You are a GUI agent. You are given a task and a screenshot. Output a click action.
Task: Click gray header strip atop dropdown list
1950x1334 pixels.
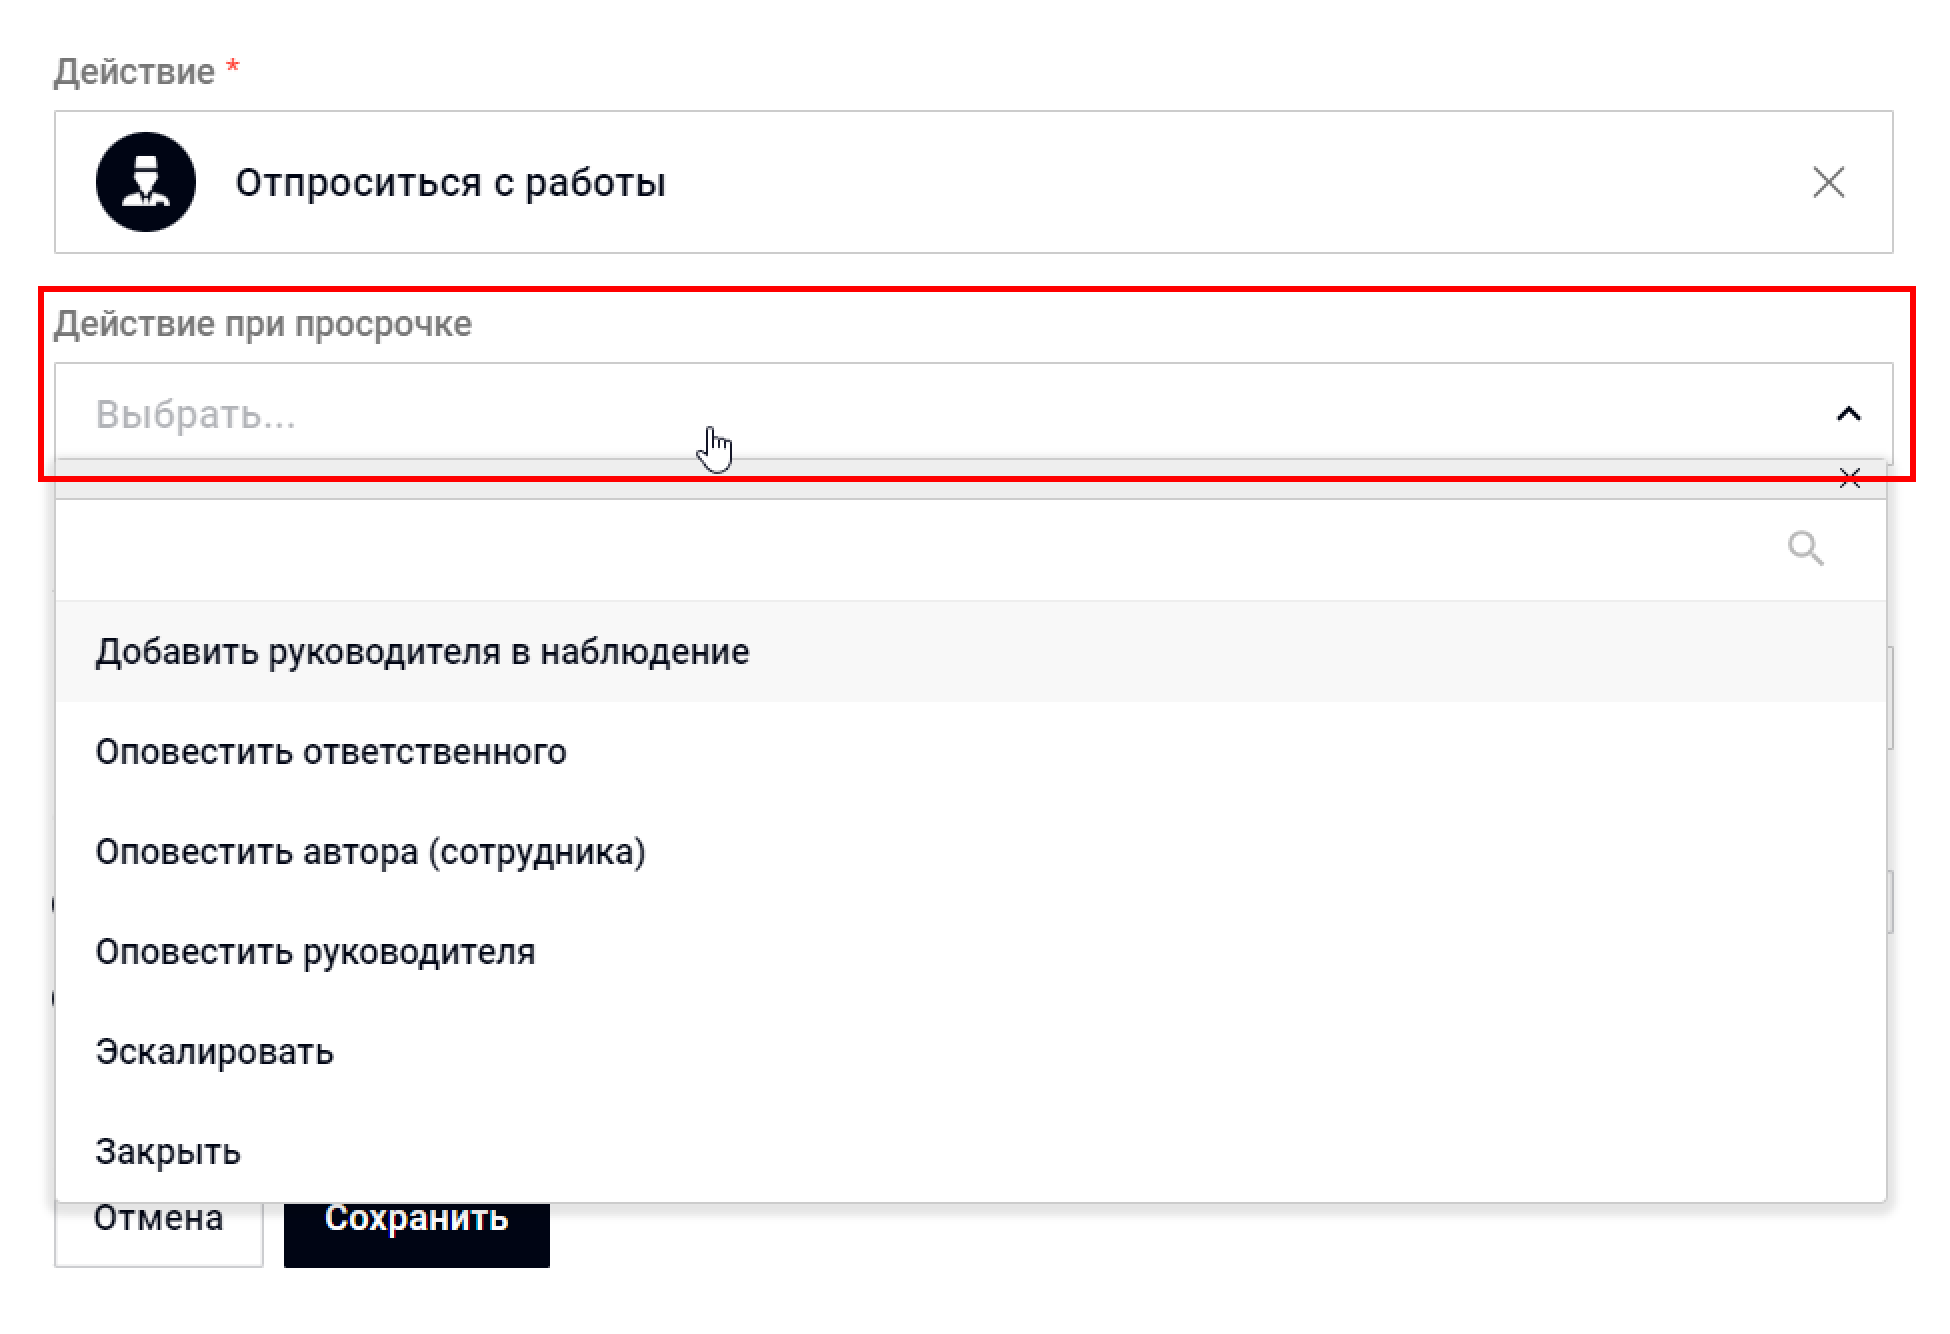(900, 481)
